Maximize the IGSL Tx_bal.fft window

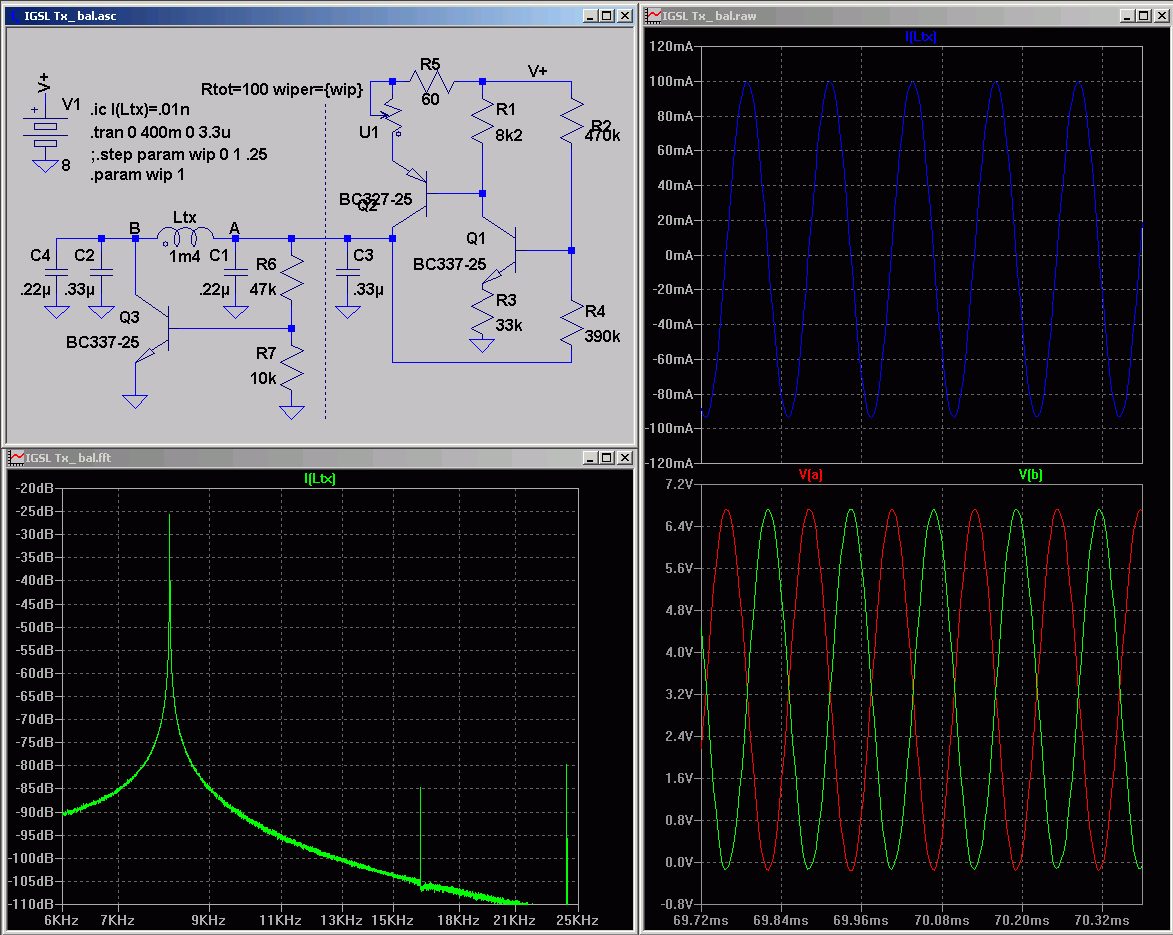coord(607,458)
